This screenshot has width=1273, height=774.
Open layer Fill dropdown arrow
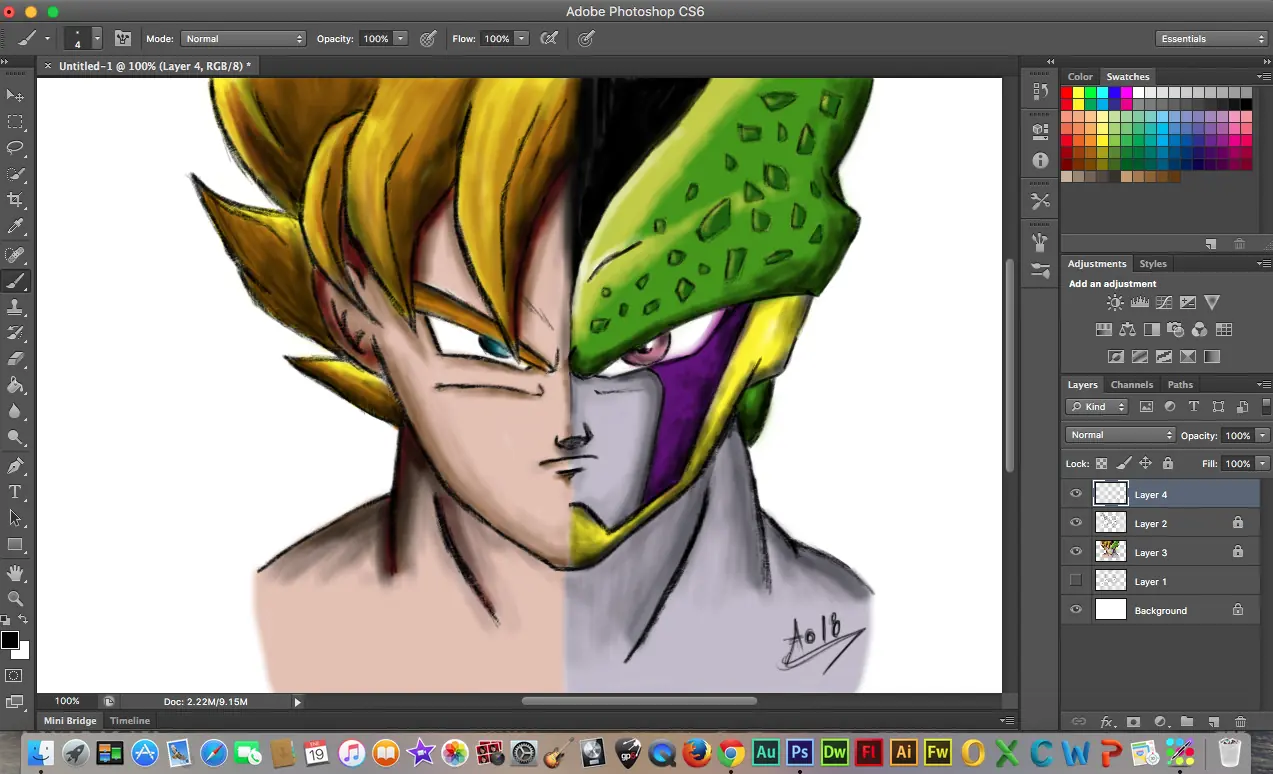[1262, 463]
